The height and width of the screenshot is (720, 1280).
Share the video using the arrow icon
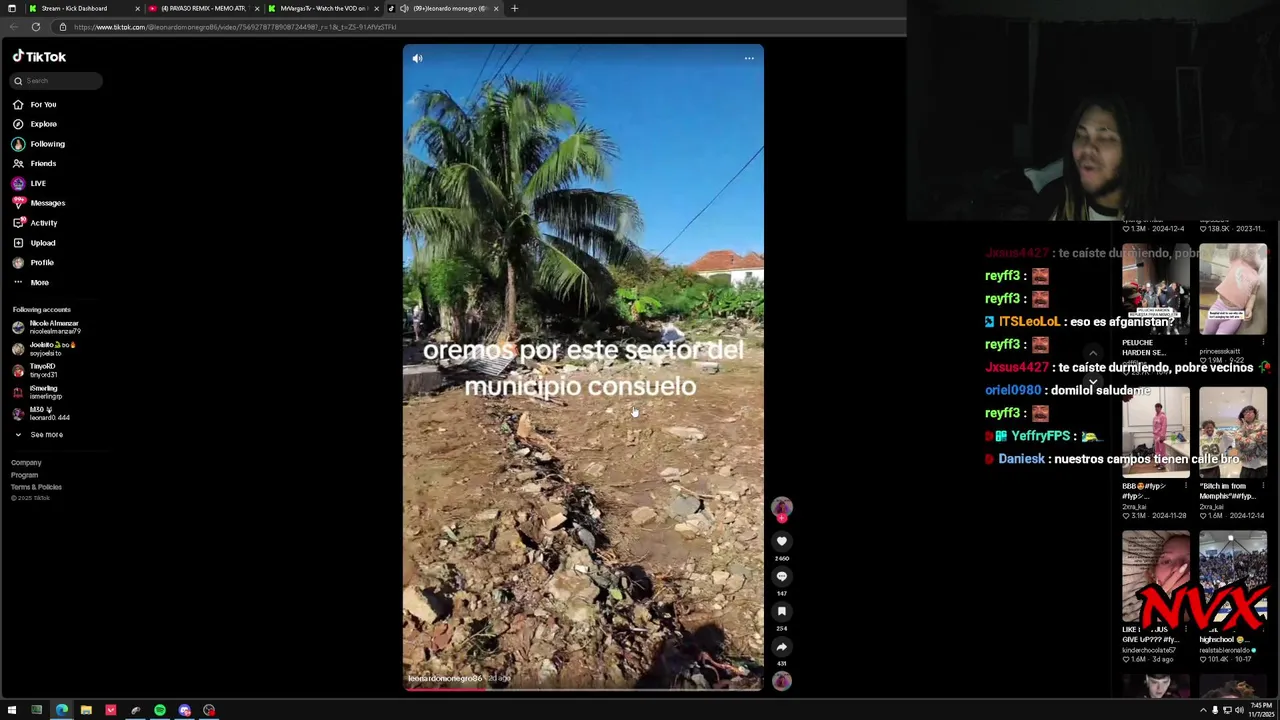click(782, 647)
